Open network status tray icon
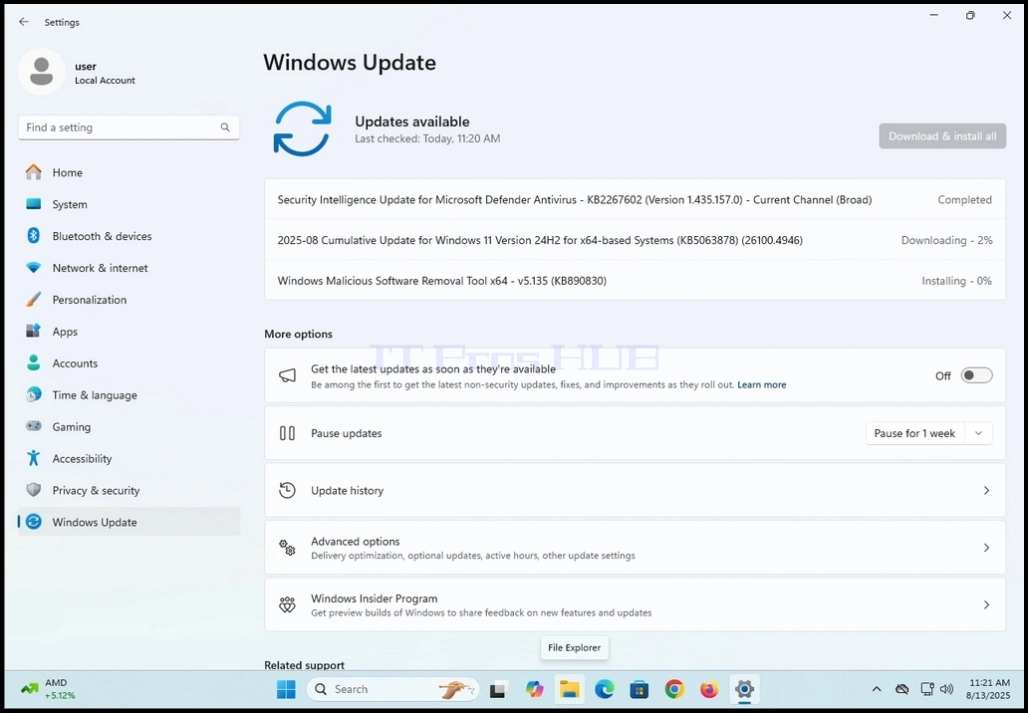The height and width of the screenshot is (713, 1028). (926, 689)
